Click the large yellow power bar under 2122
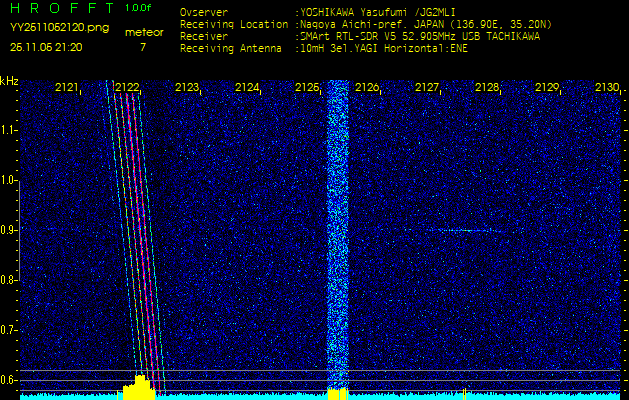 coord(140,387)
